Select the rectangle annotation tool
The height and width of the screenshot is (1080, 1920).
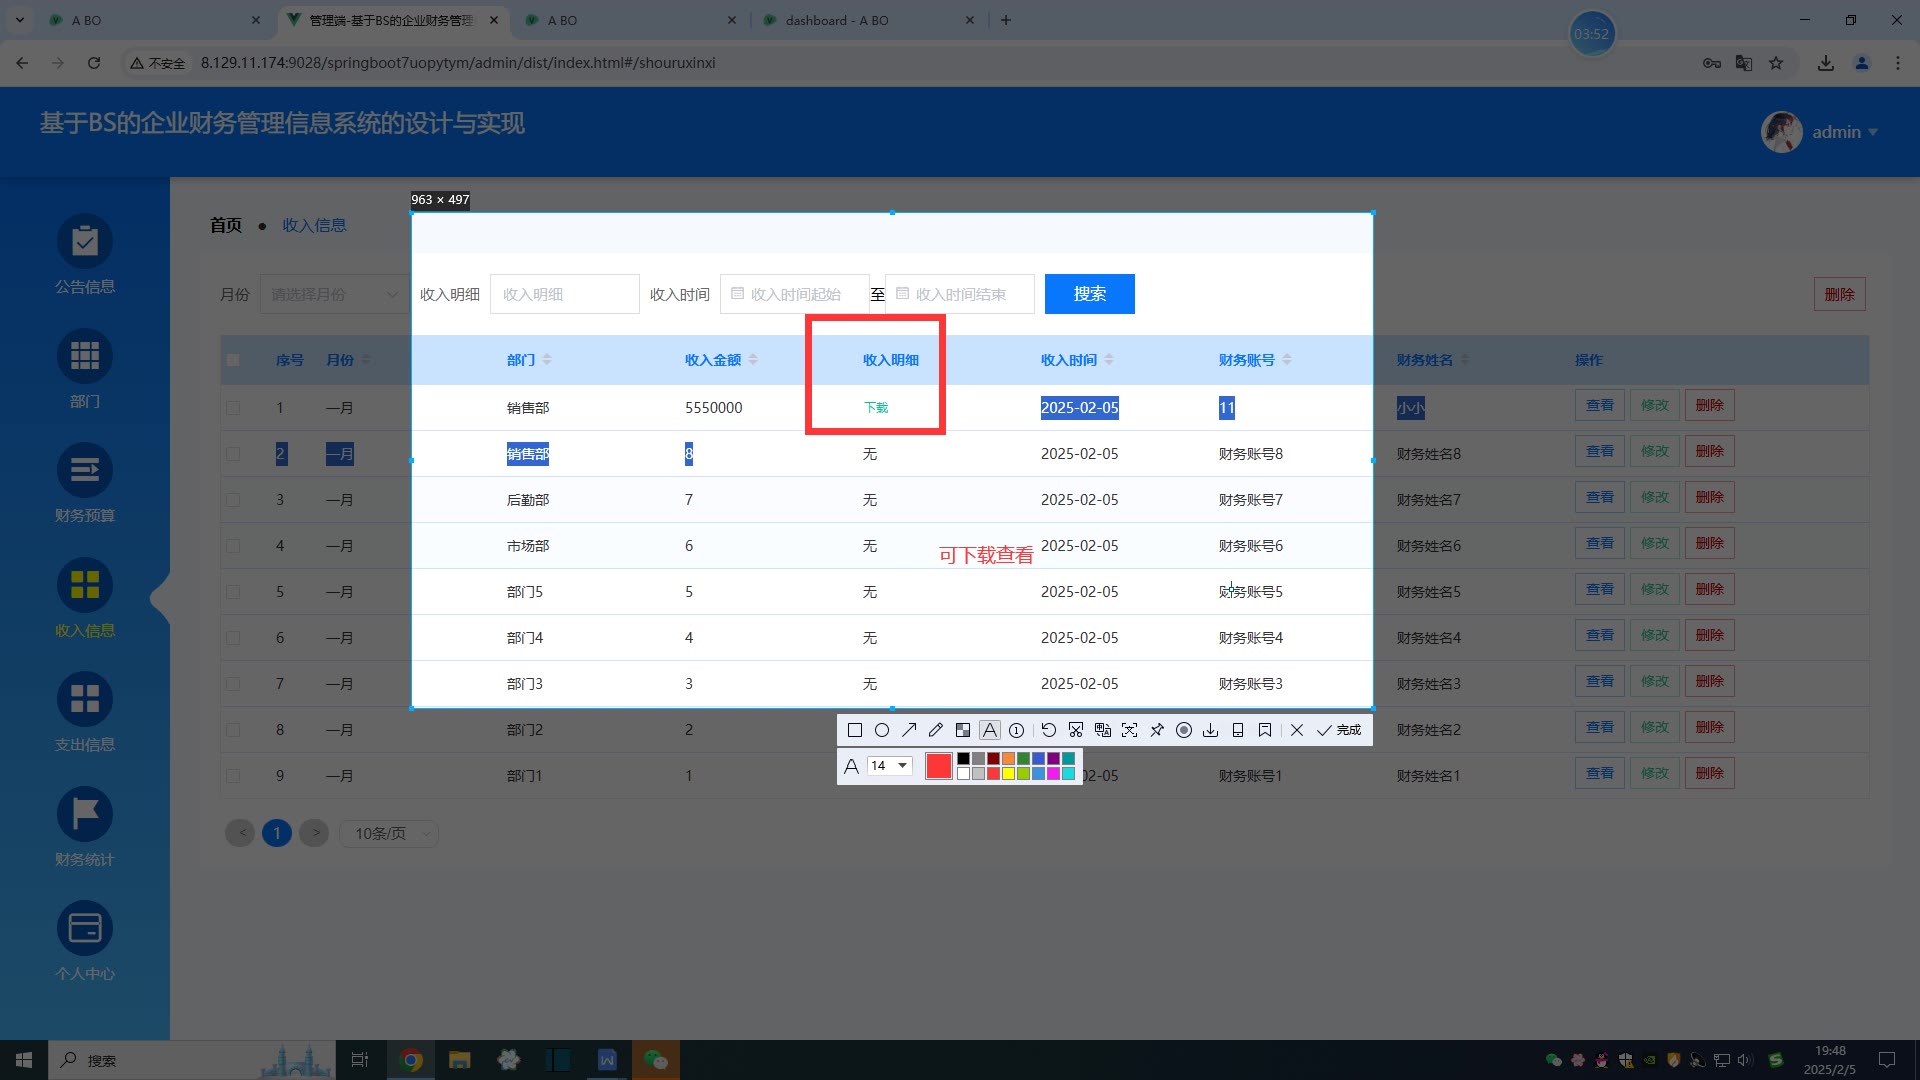click(855, 730)
